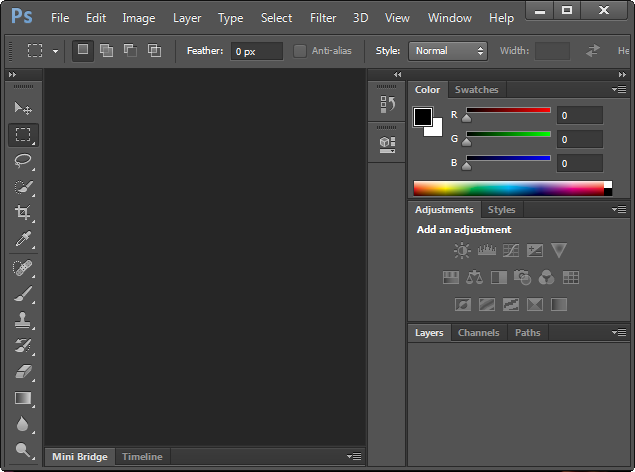Open the Layers panel flyout menu
The image size is (635, 472).
(619, 332)
